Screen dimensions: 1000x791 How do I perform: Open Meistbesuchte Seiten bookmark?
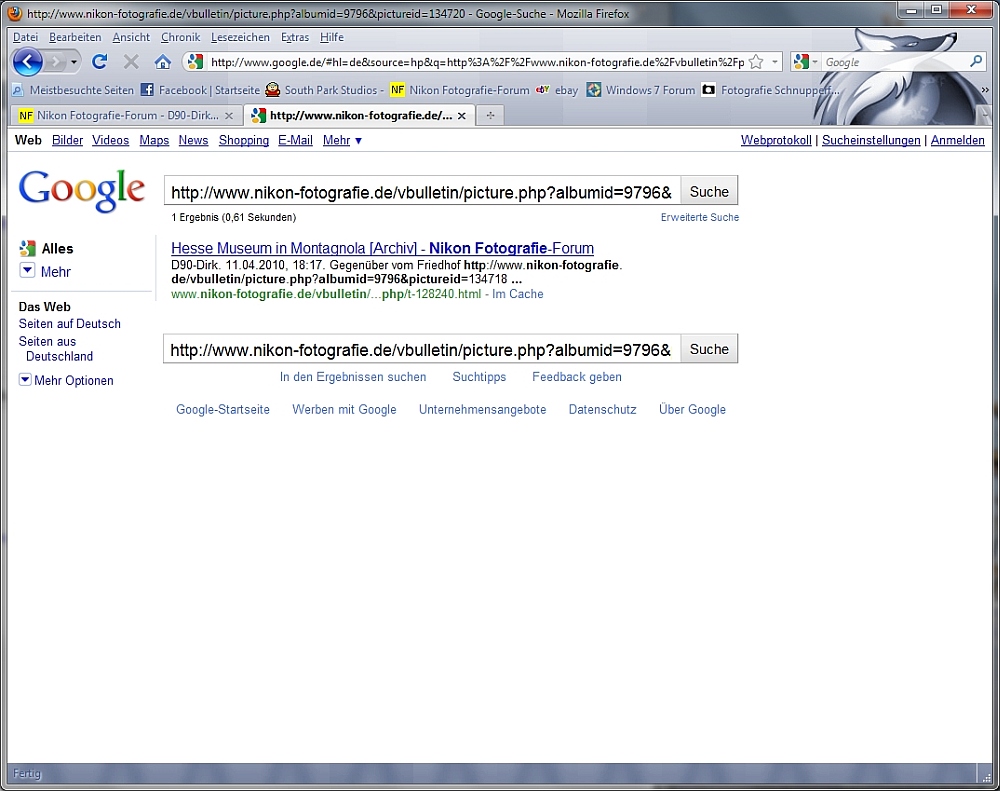click(x=73, y=90)
